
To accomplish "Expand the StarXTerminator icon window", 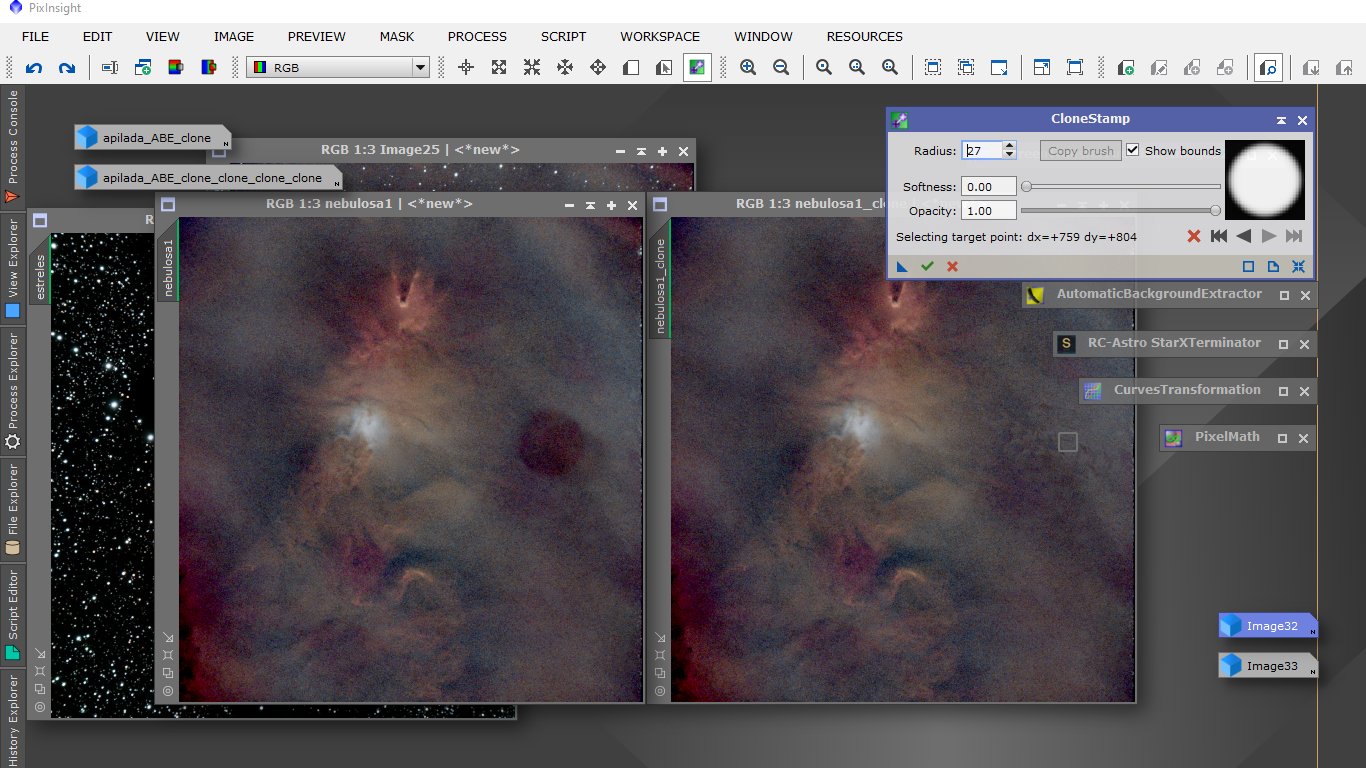I will [x=1283, y=344].
